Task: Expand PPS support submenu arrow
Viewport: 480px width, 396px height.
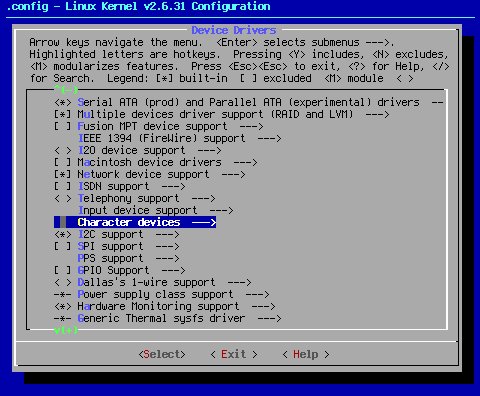Action: coord(167,258)
